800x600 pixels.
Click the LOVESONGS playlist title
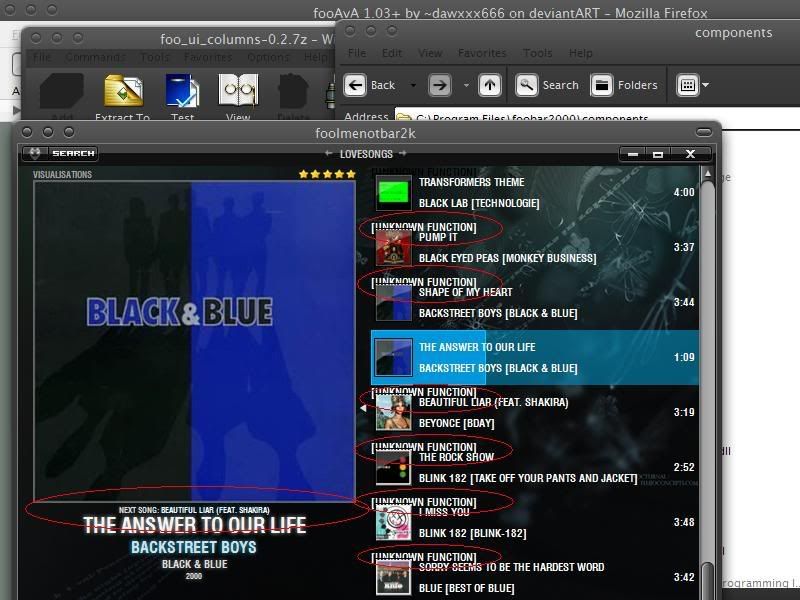[366, 154]
